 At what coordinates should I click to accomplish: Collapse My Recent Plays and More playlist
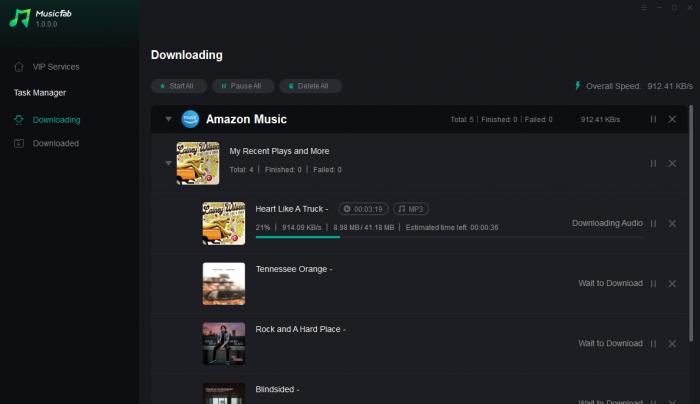coord(168,163)
